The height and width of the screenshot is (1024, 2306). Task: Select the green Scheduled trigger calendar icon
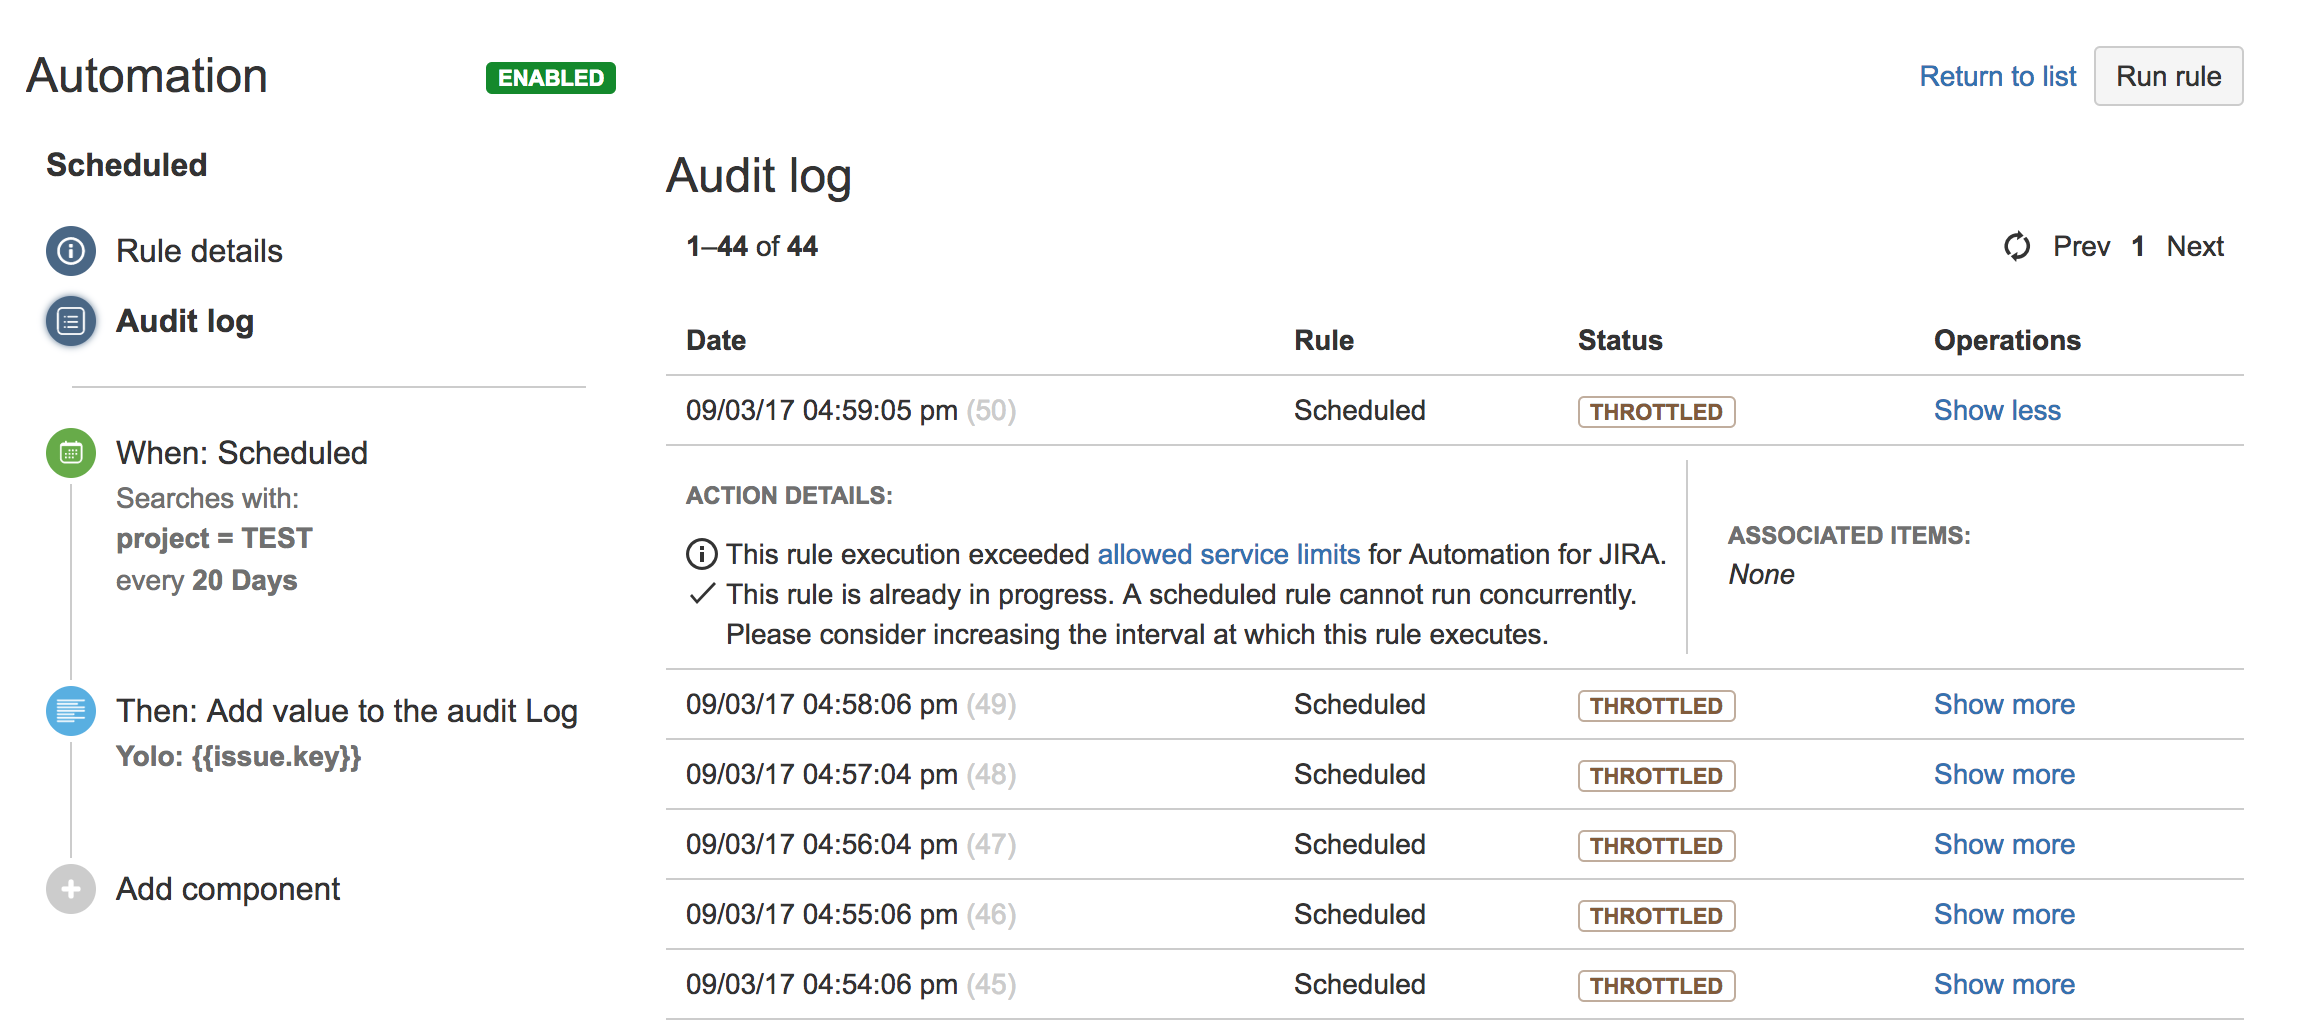coord(70,453)
